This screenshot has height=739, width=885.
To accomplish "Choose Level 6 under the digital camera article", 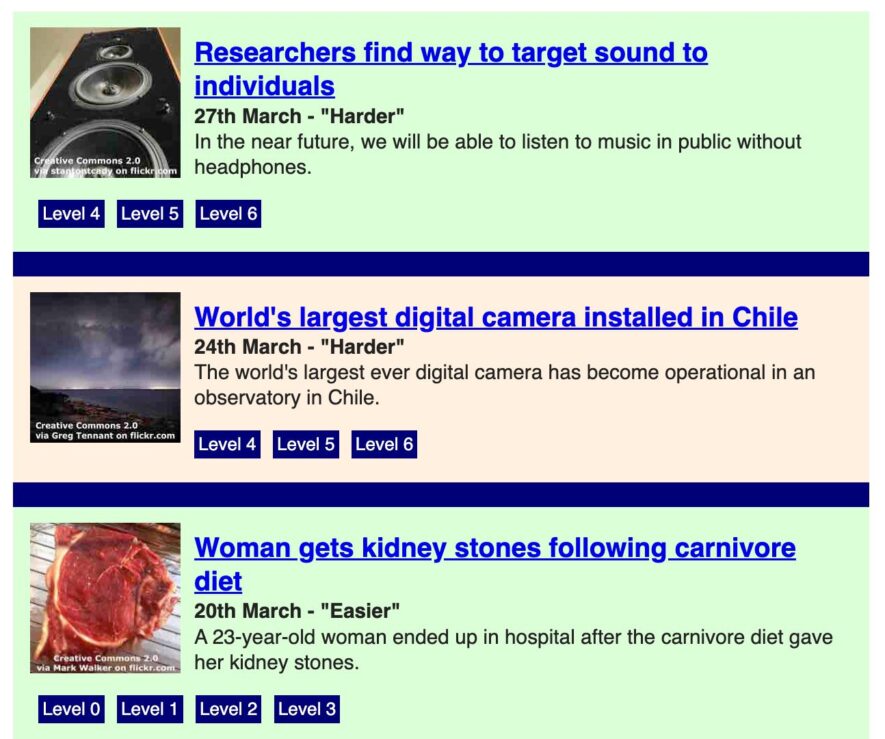I will click(384, 445).
